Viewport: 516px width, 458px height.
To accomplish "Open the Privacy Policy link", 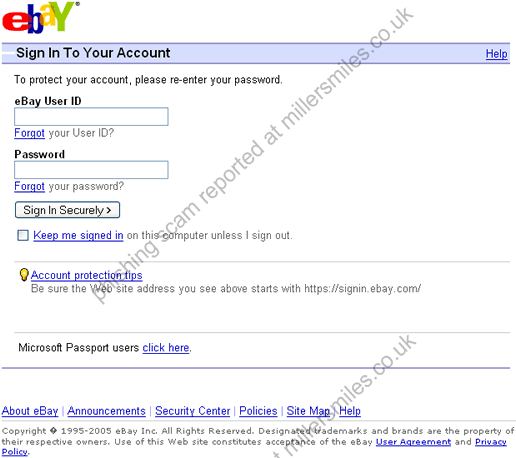I will click(491, 442).
